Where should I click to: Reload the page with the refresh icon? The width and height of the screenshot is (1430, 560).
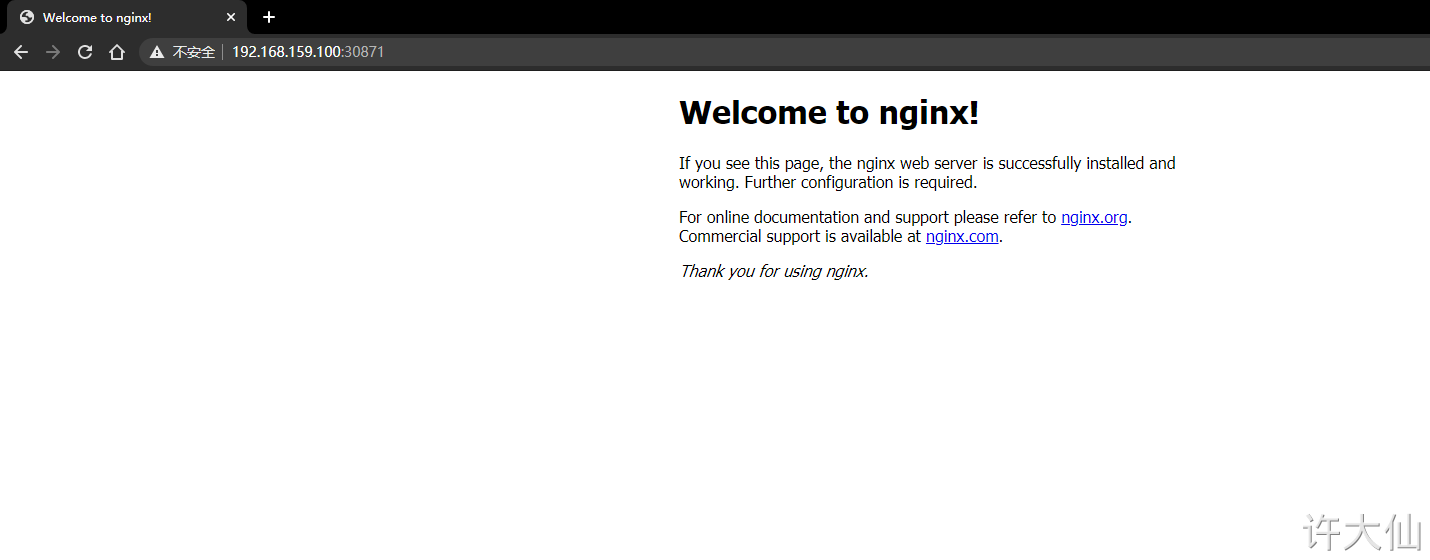[85, 52]
